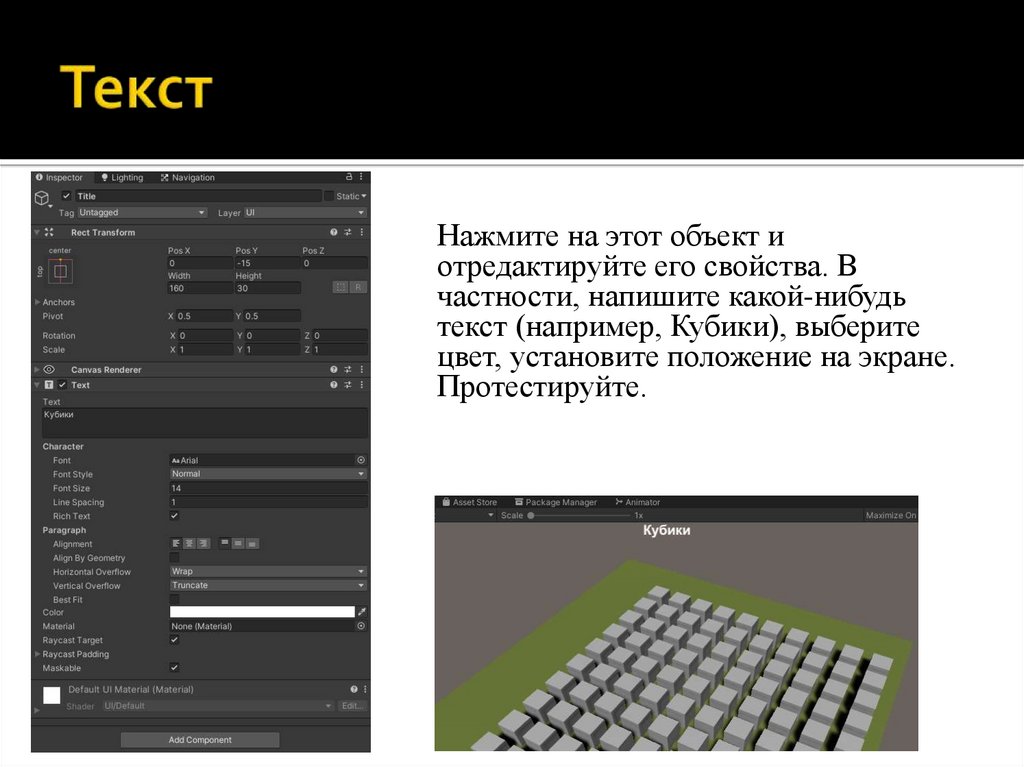This screenshot has width=1024, height=767.
Task: Set horizontal alignment to left
Action: pos(176,544)
